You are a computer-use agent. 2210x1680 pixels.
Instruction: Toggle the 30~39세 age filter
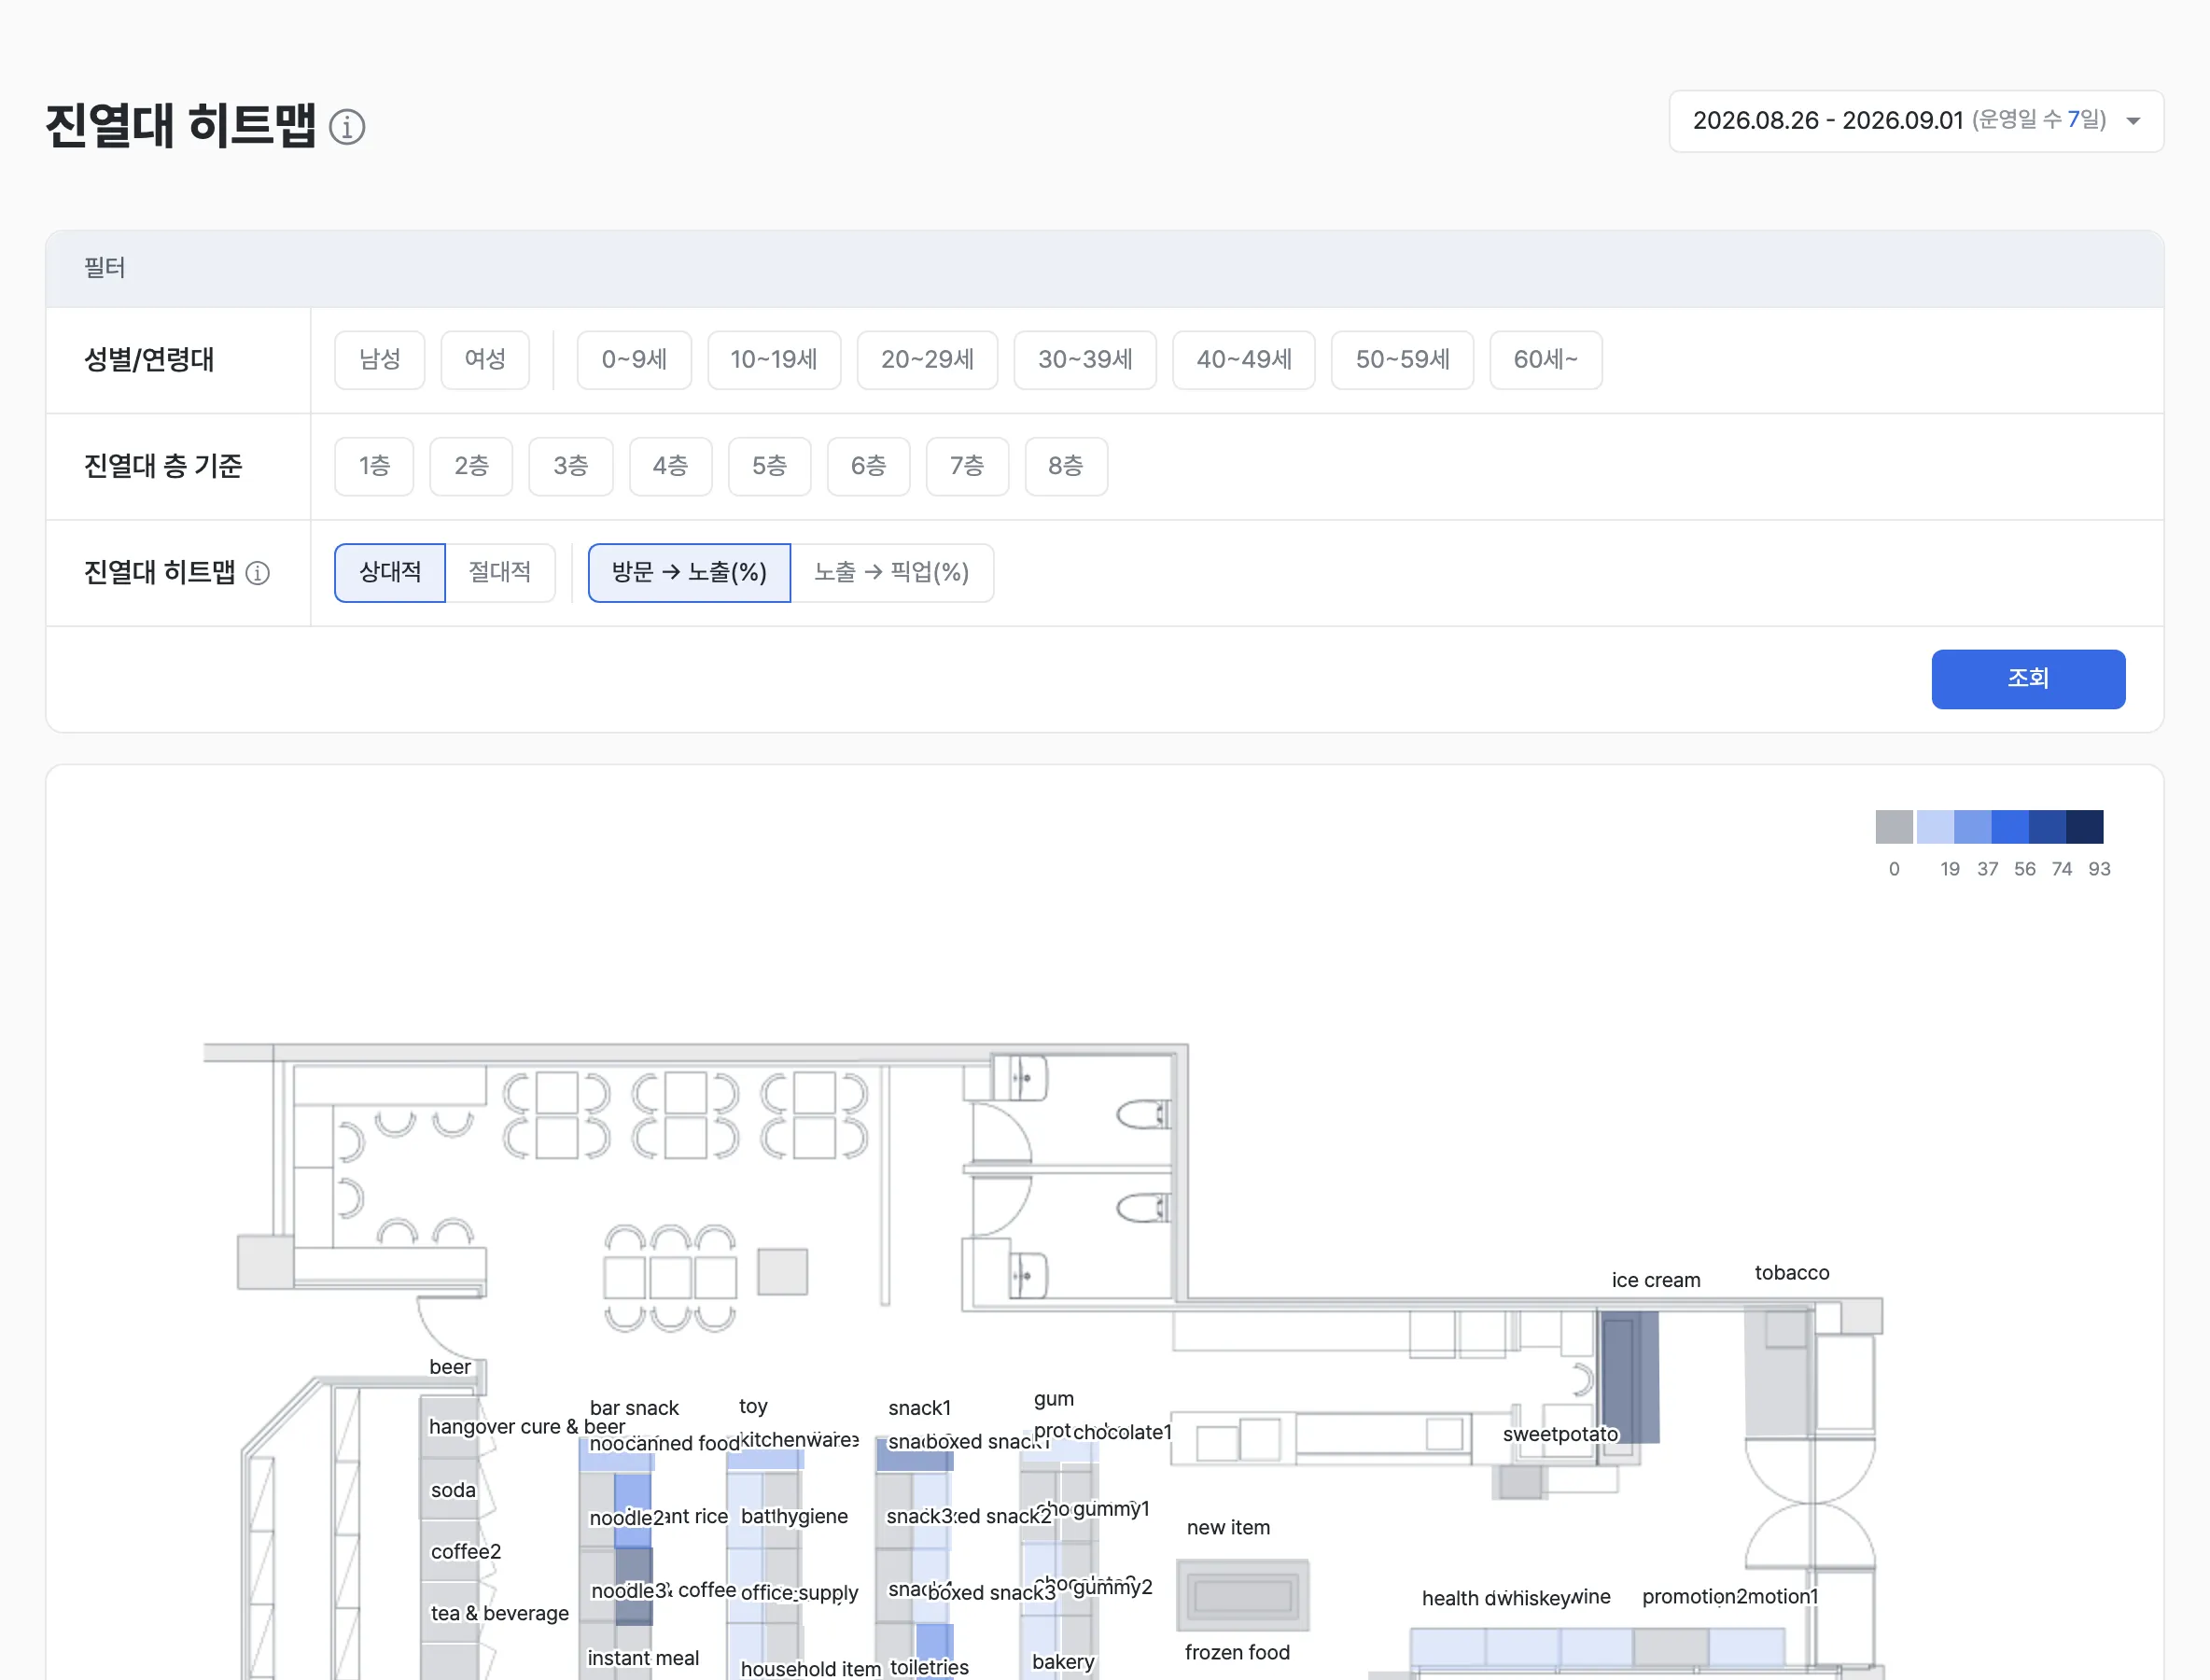coord(1085,360)
